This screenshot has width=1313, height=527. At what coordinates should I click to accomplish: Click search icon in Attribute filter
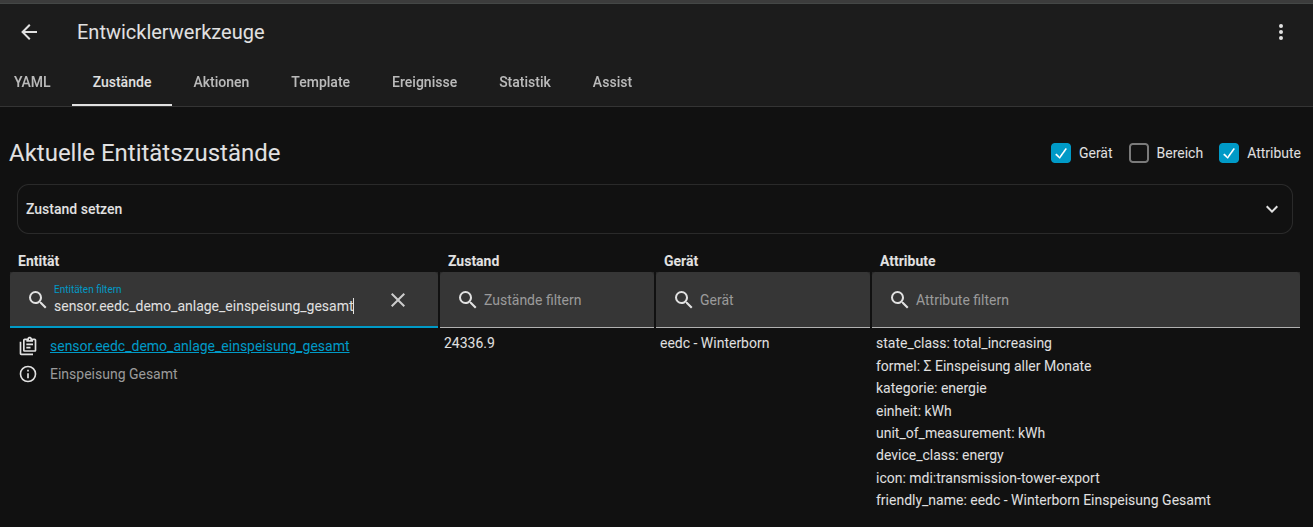[899, 300]
